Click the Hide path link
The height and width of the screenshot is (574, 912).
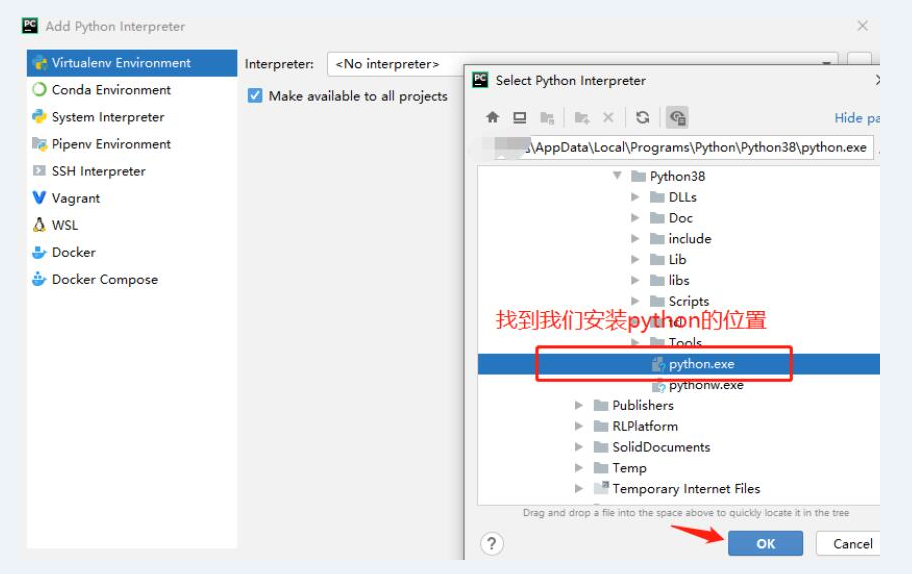(x=857, y=118)
